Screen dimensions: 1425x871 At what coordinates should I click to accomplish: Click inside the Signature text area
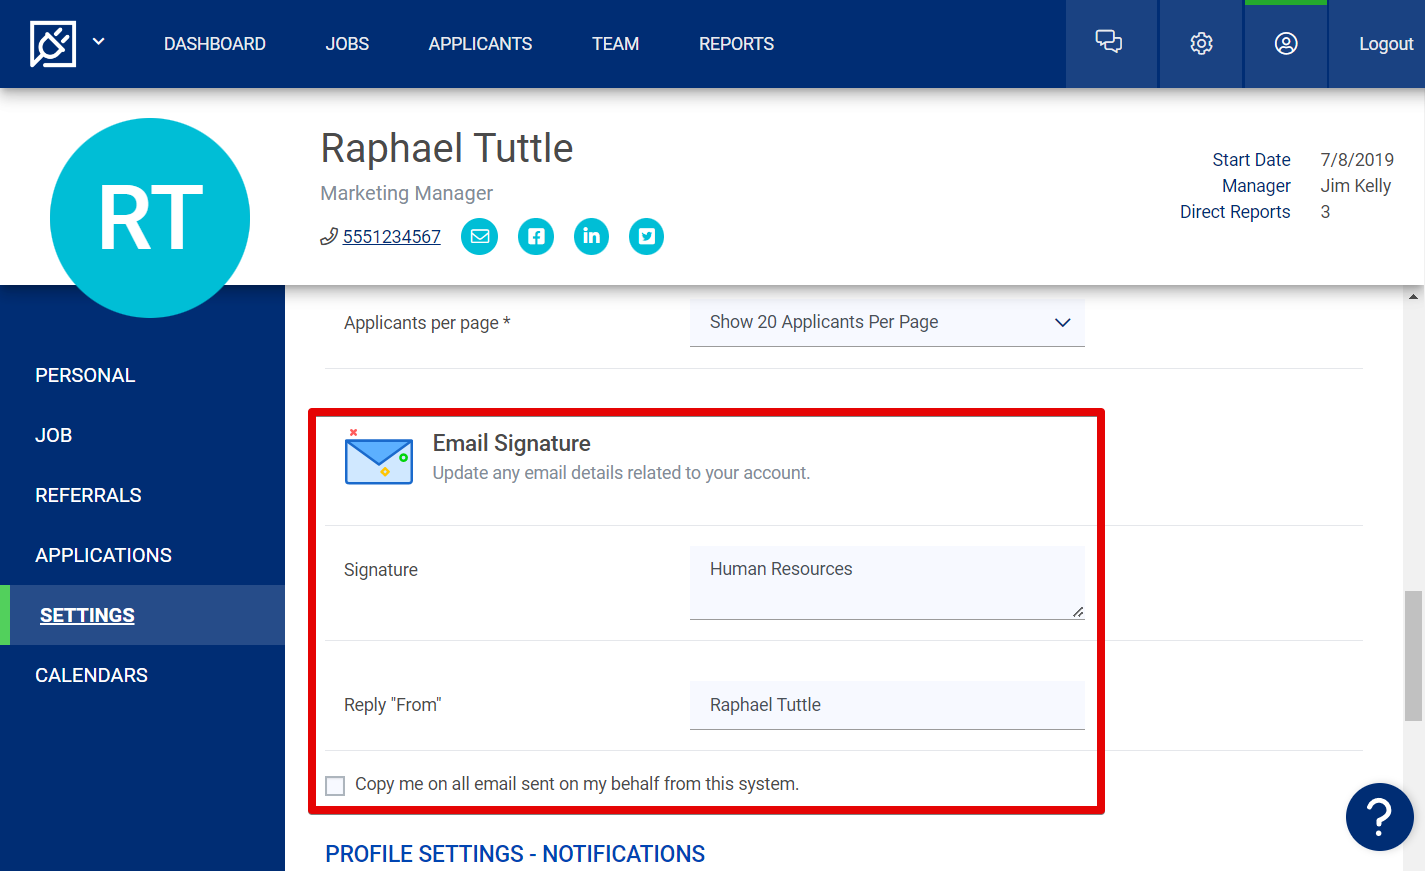coord(887,582)
